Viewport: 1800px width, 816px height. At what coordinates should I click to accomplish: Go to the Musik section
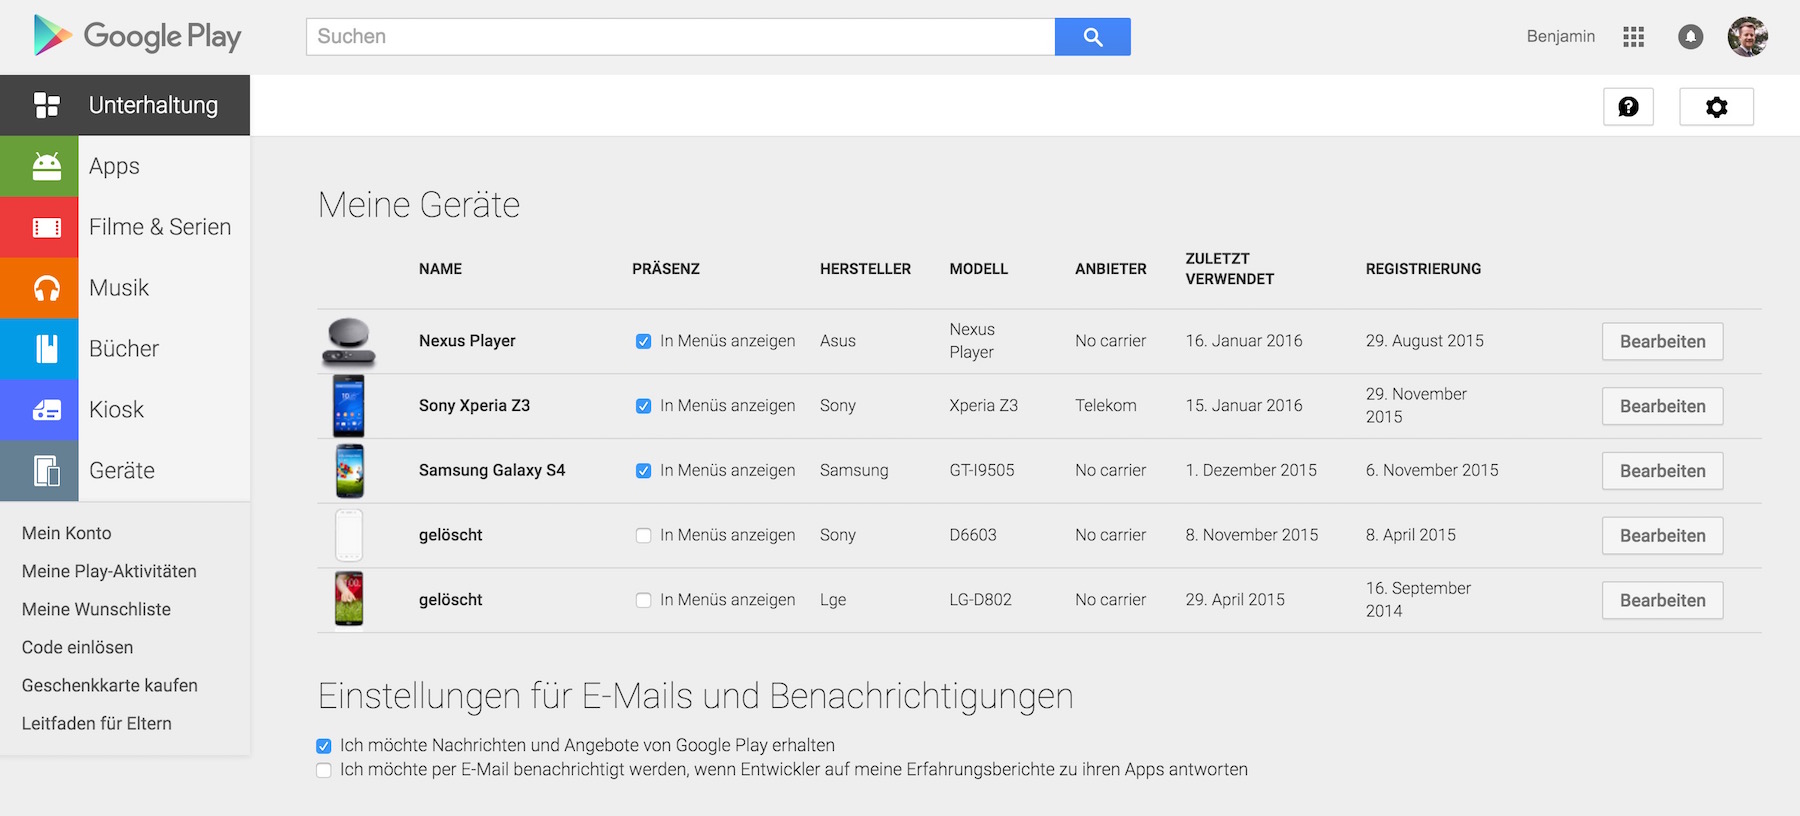click(125, 288)
